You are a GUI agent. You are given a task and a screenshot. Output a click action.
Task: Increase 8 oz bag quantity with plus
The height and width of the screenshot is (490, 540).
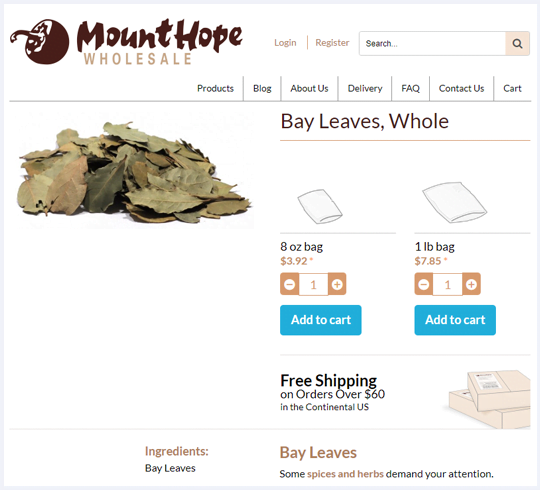coord(337,284)
